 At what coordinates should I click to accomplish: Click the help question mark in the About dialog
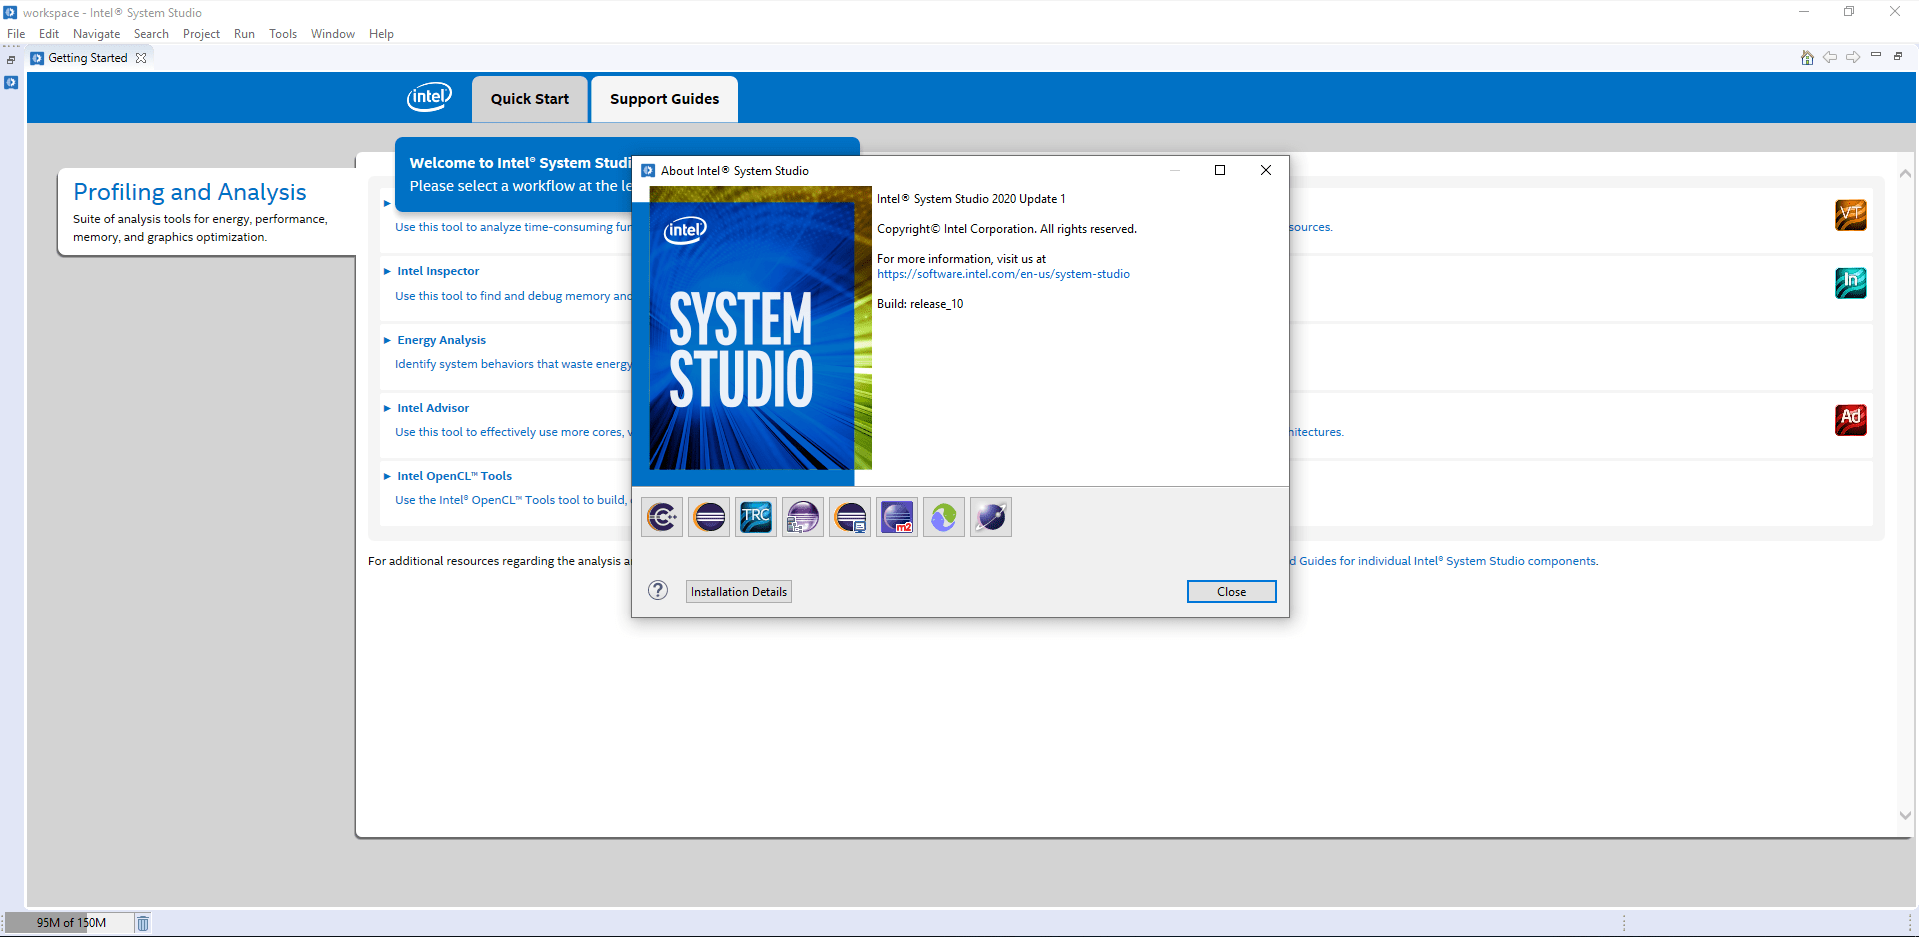pos(657,591)
